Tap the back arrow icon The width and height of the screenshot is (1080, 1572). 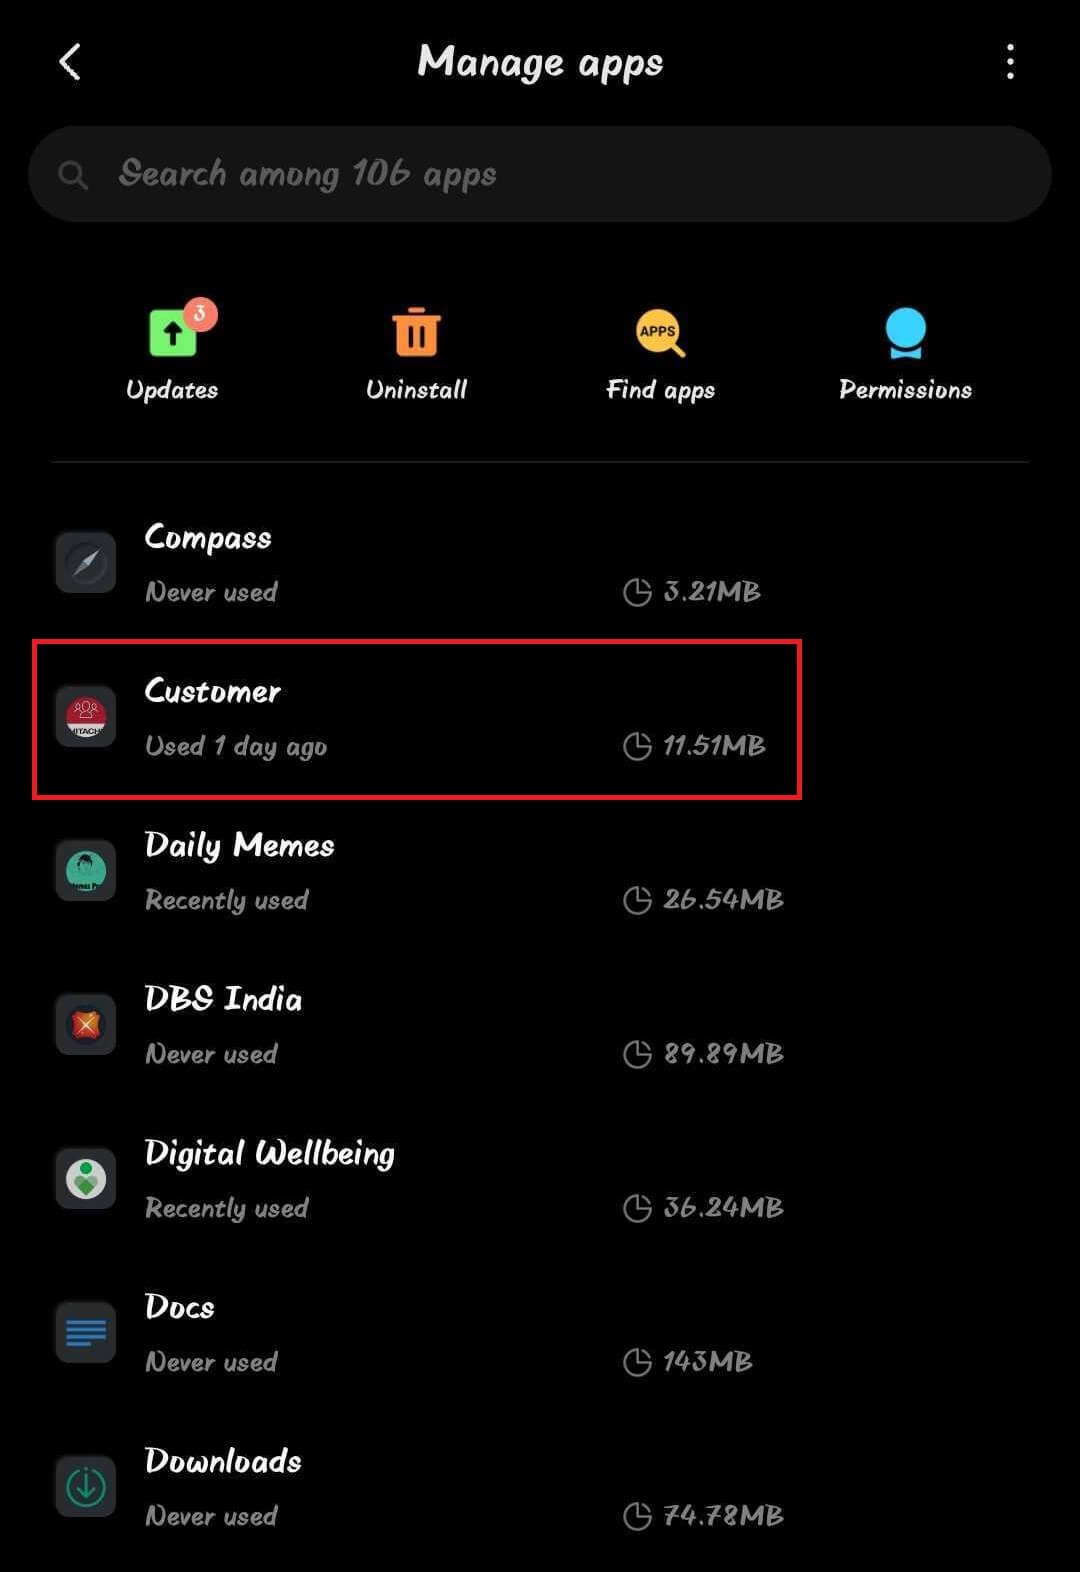click(x=69, y=62)
